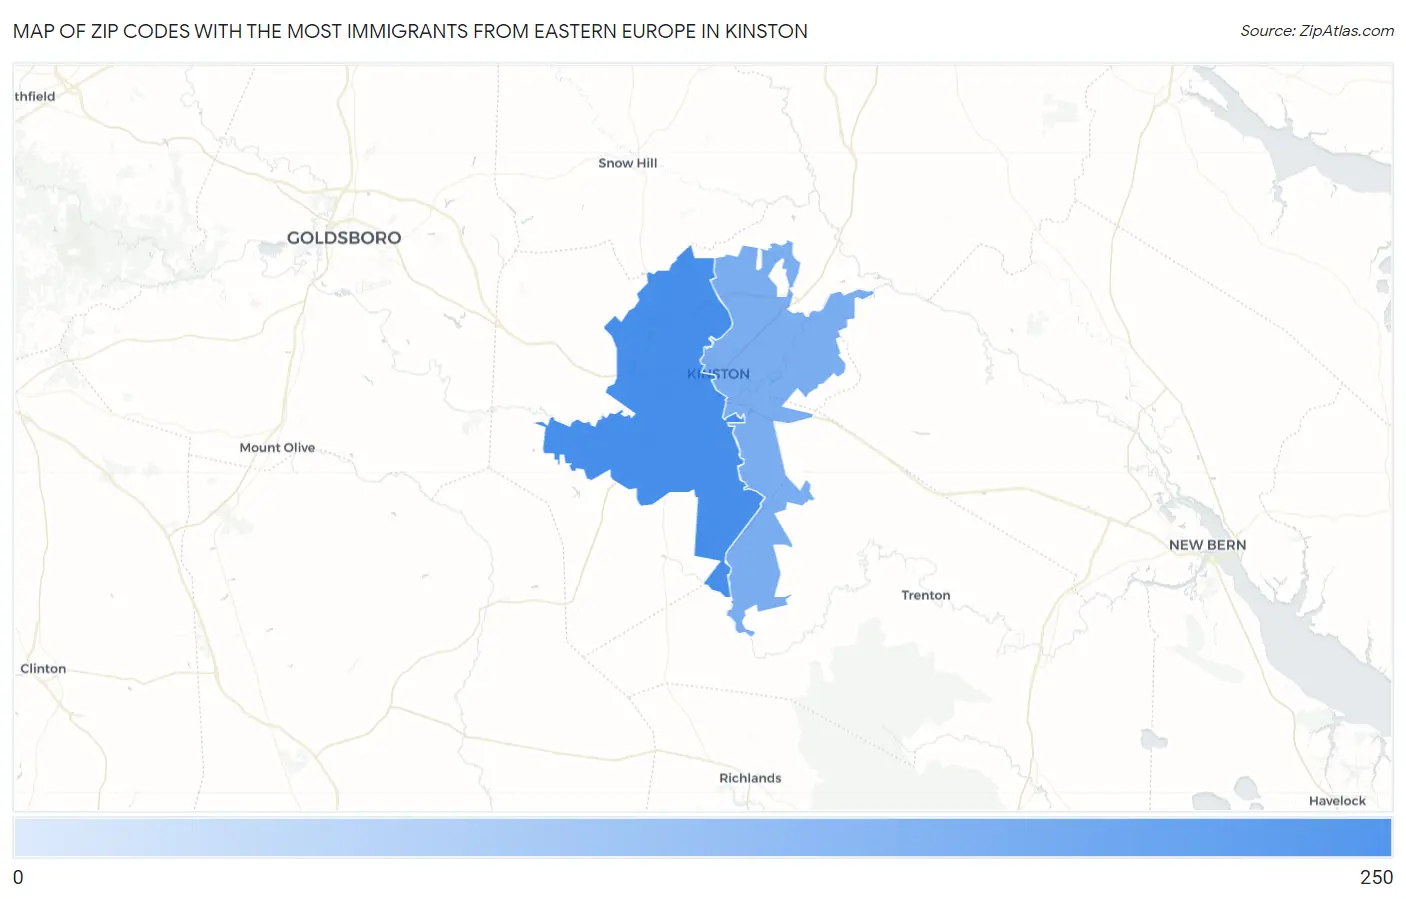This screenshot has width=1406, height=899.
Task: Select the Mount Olive map label
Action: [x=277, y=448]
